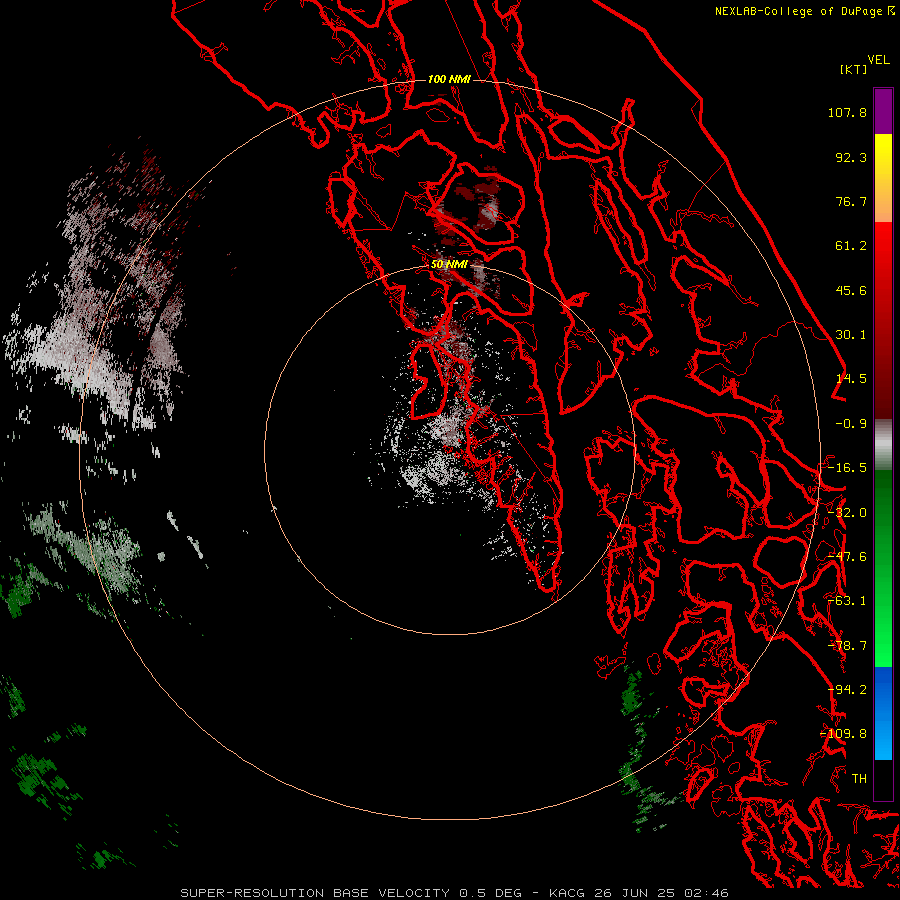Click the 100 NMI range ring label

point(449,79)
